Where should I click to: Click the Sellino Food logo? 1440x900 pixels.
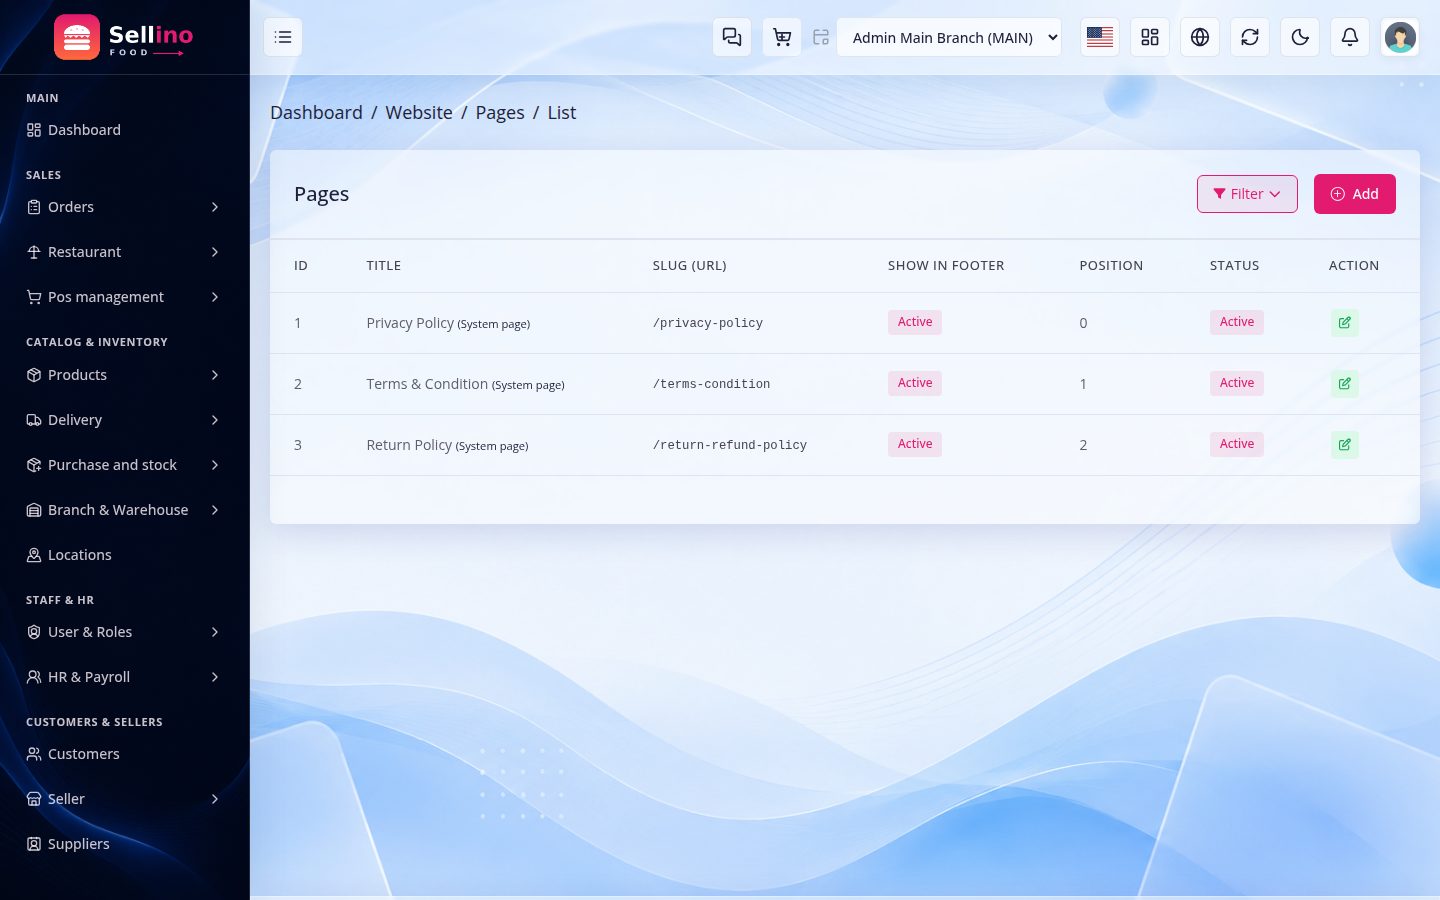click(124, 37)
